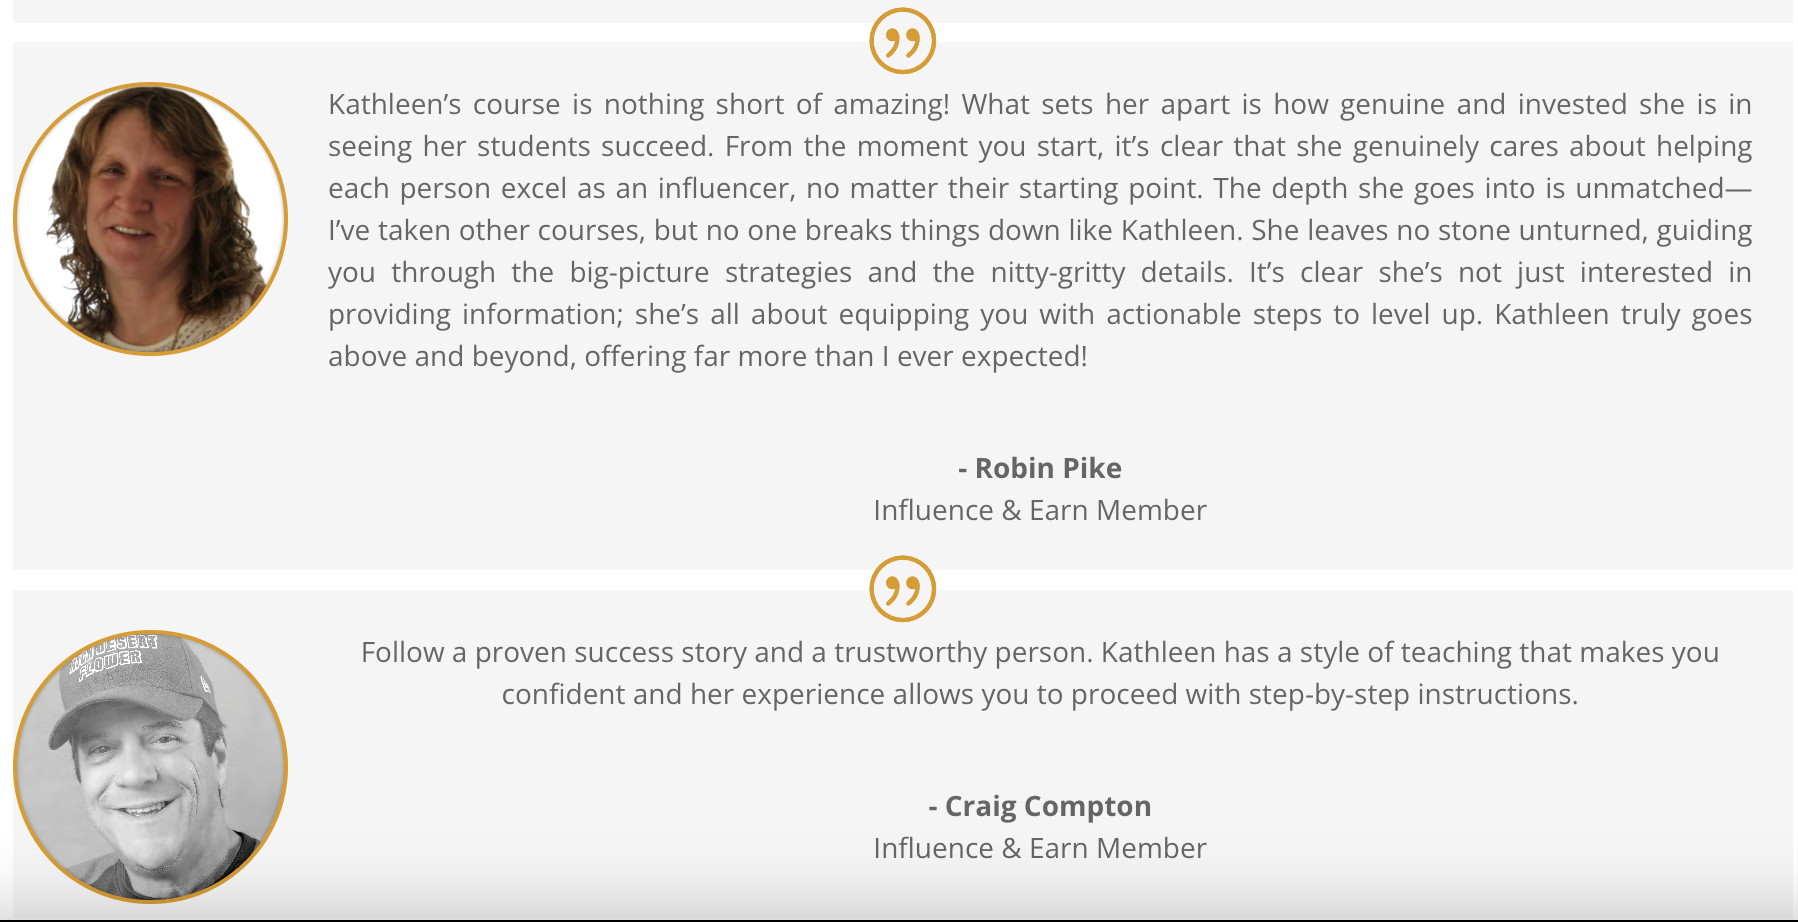Click the "- Craig Compton" name
1798x922 pixels.
(1040, 806)
